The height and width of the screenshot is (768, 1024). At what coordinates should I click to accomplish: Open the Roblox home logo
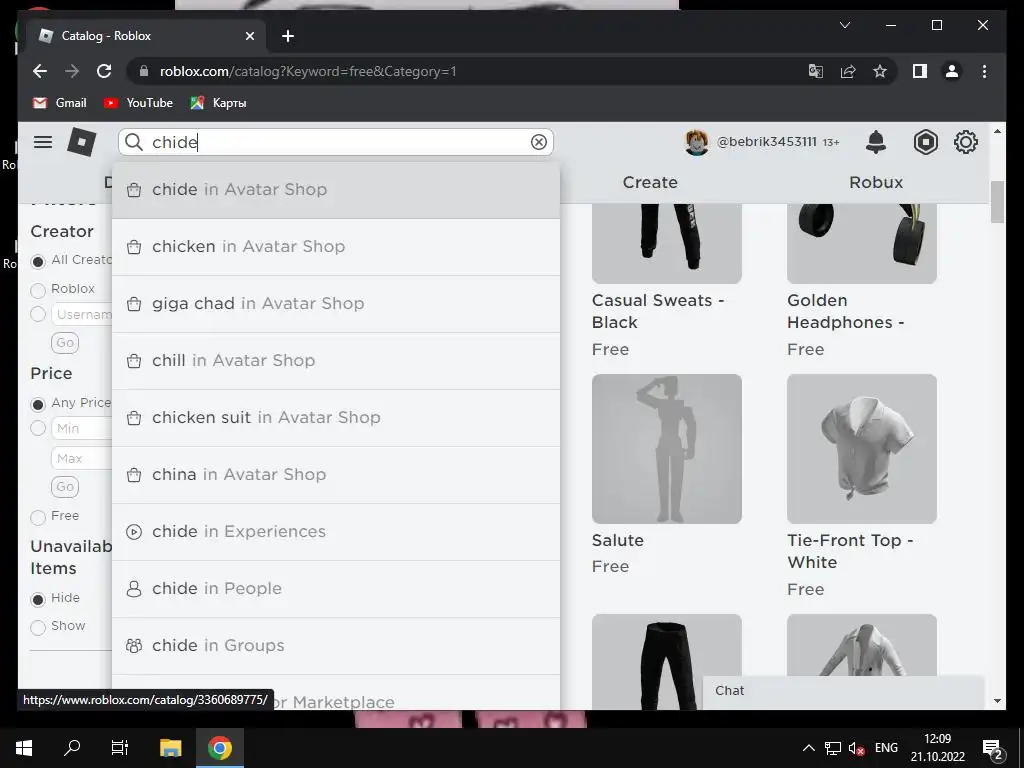tap(82, 142)
